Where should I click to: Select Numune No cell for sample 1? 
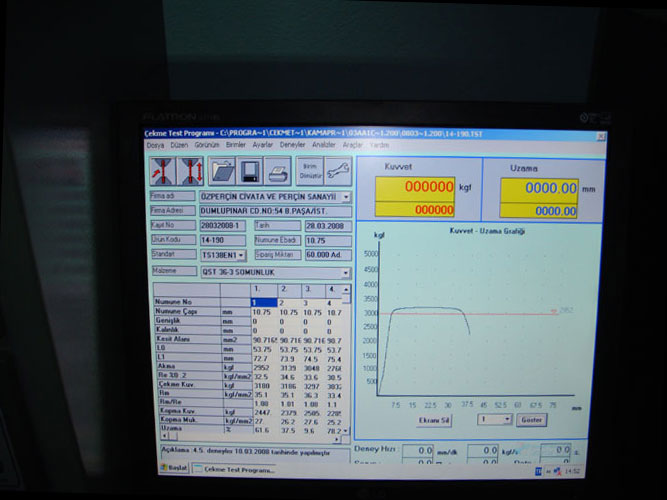pos(263,302)
